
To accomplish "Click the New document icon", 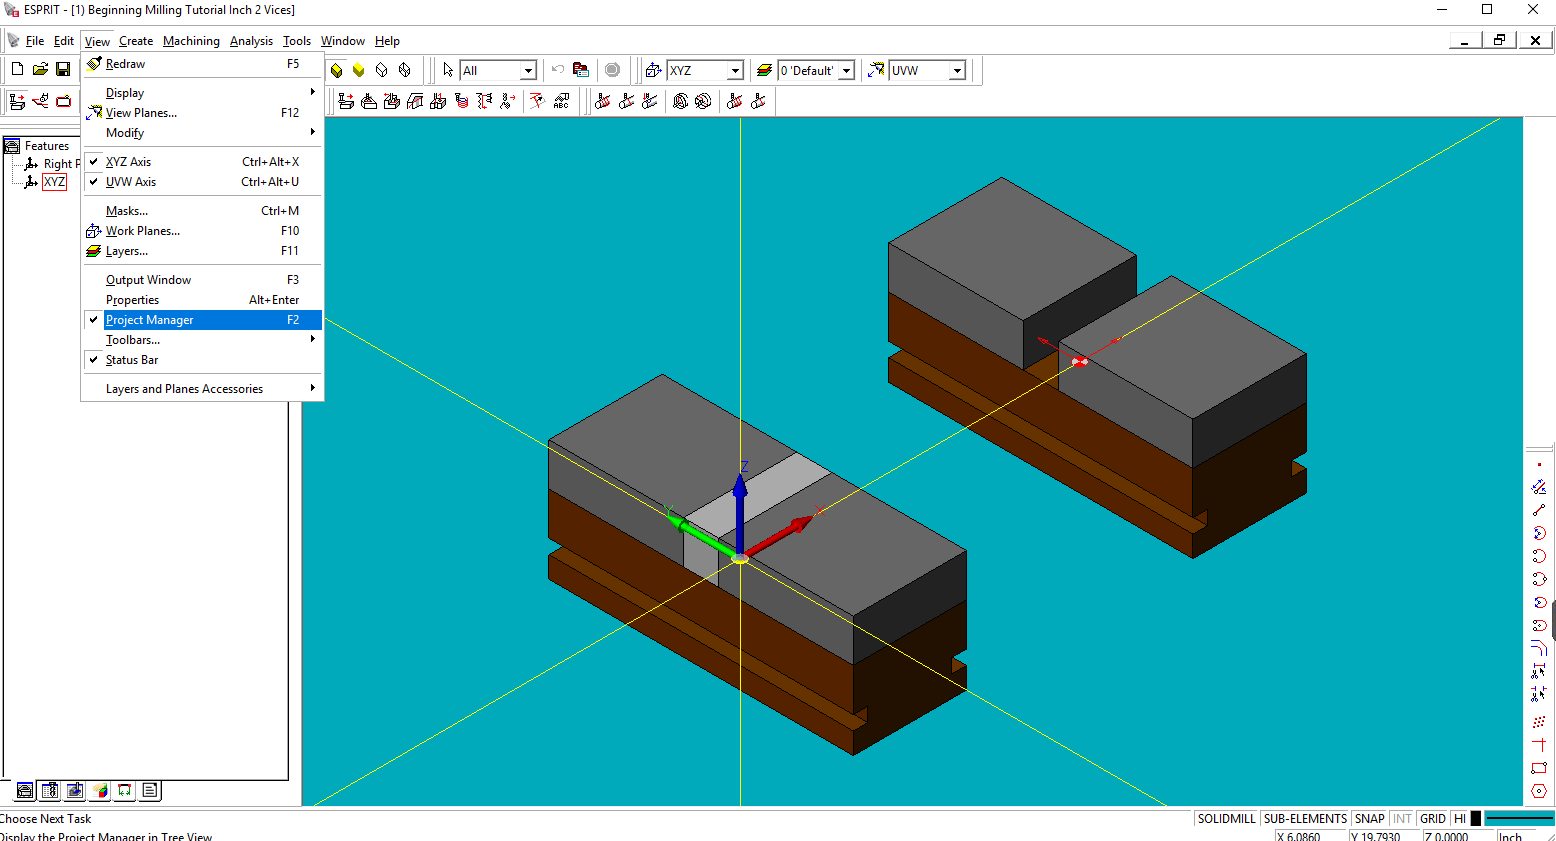I will coord(17,69).
